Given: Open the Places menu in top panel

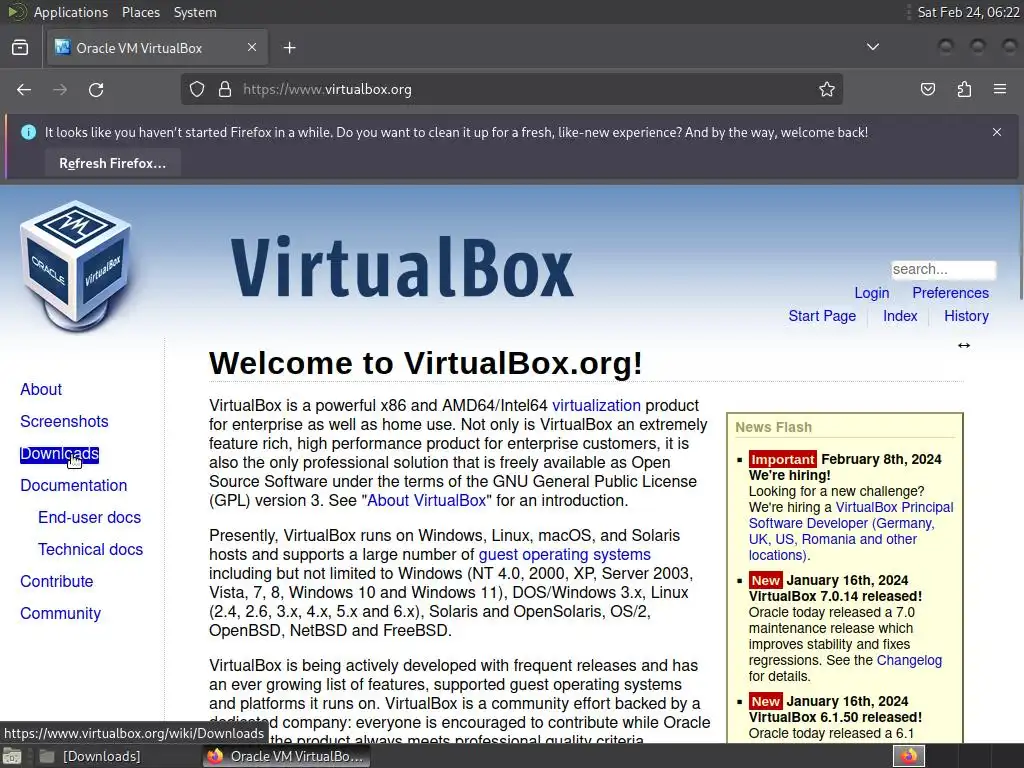Looking at the screenshot, I should click(x=140, y=12).
